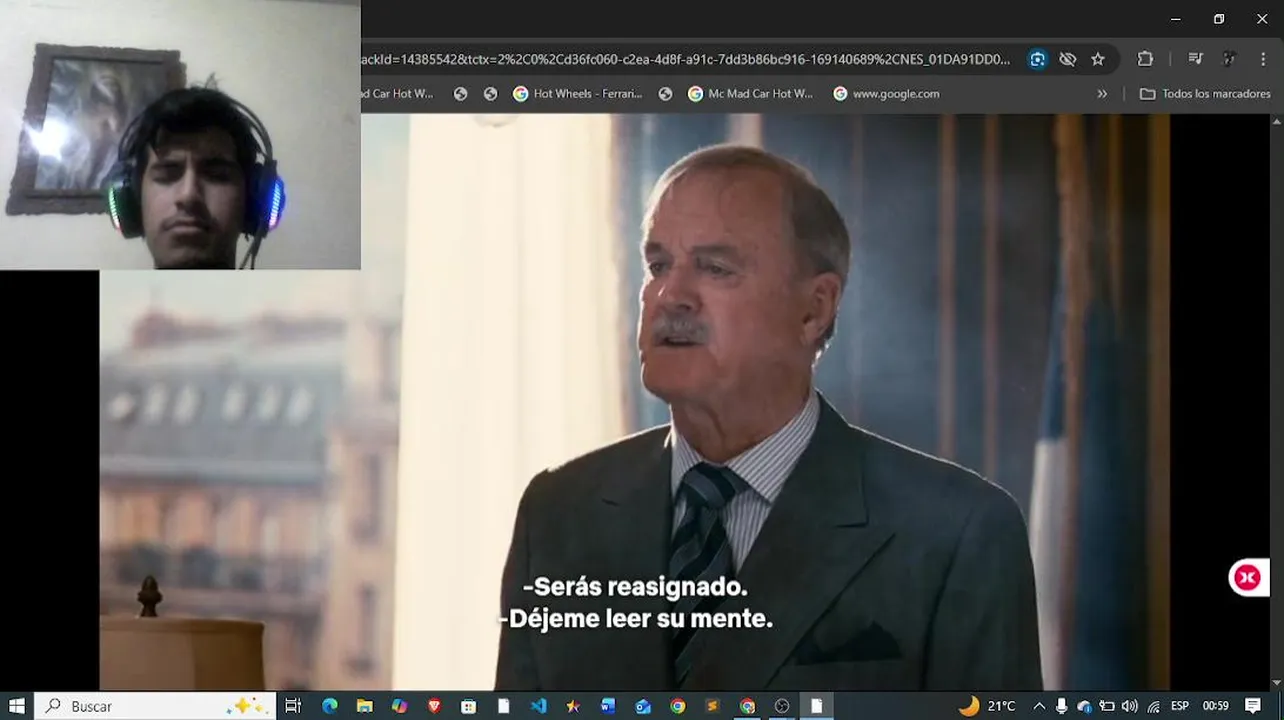Image resolution: width=1284 pixels, height=720 pixels.
Task: Click the Buscar taskbar search box
Action: (x=155, y=706)
